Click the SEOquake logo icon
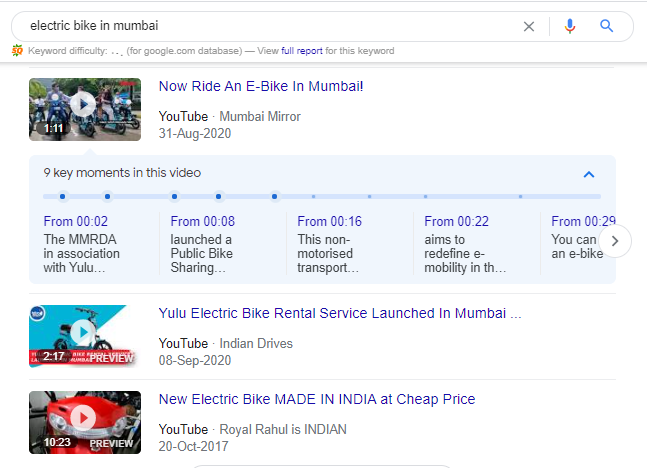The image size is (647, 468). pyautogui.click(x=17, y=50)
